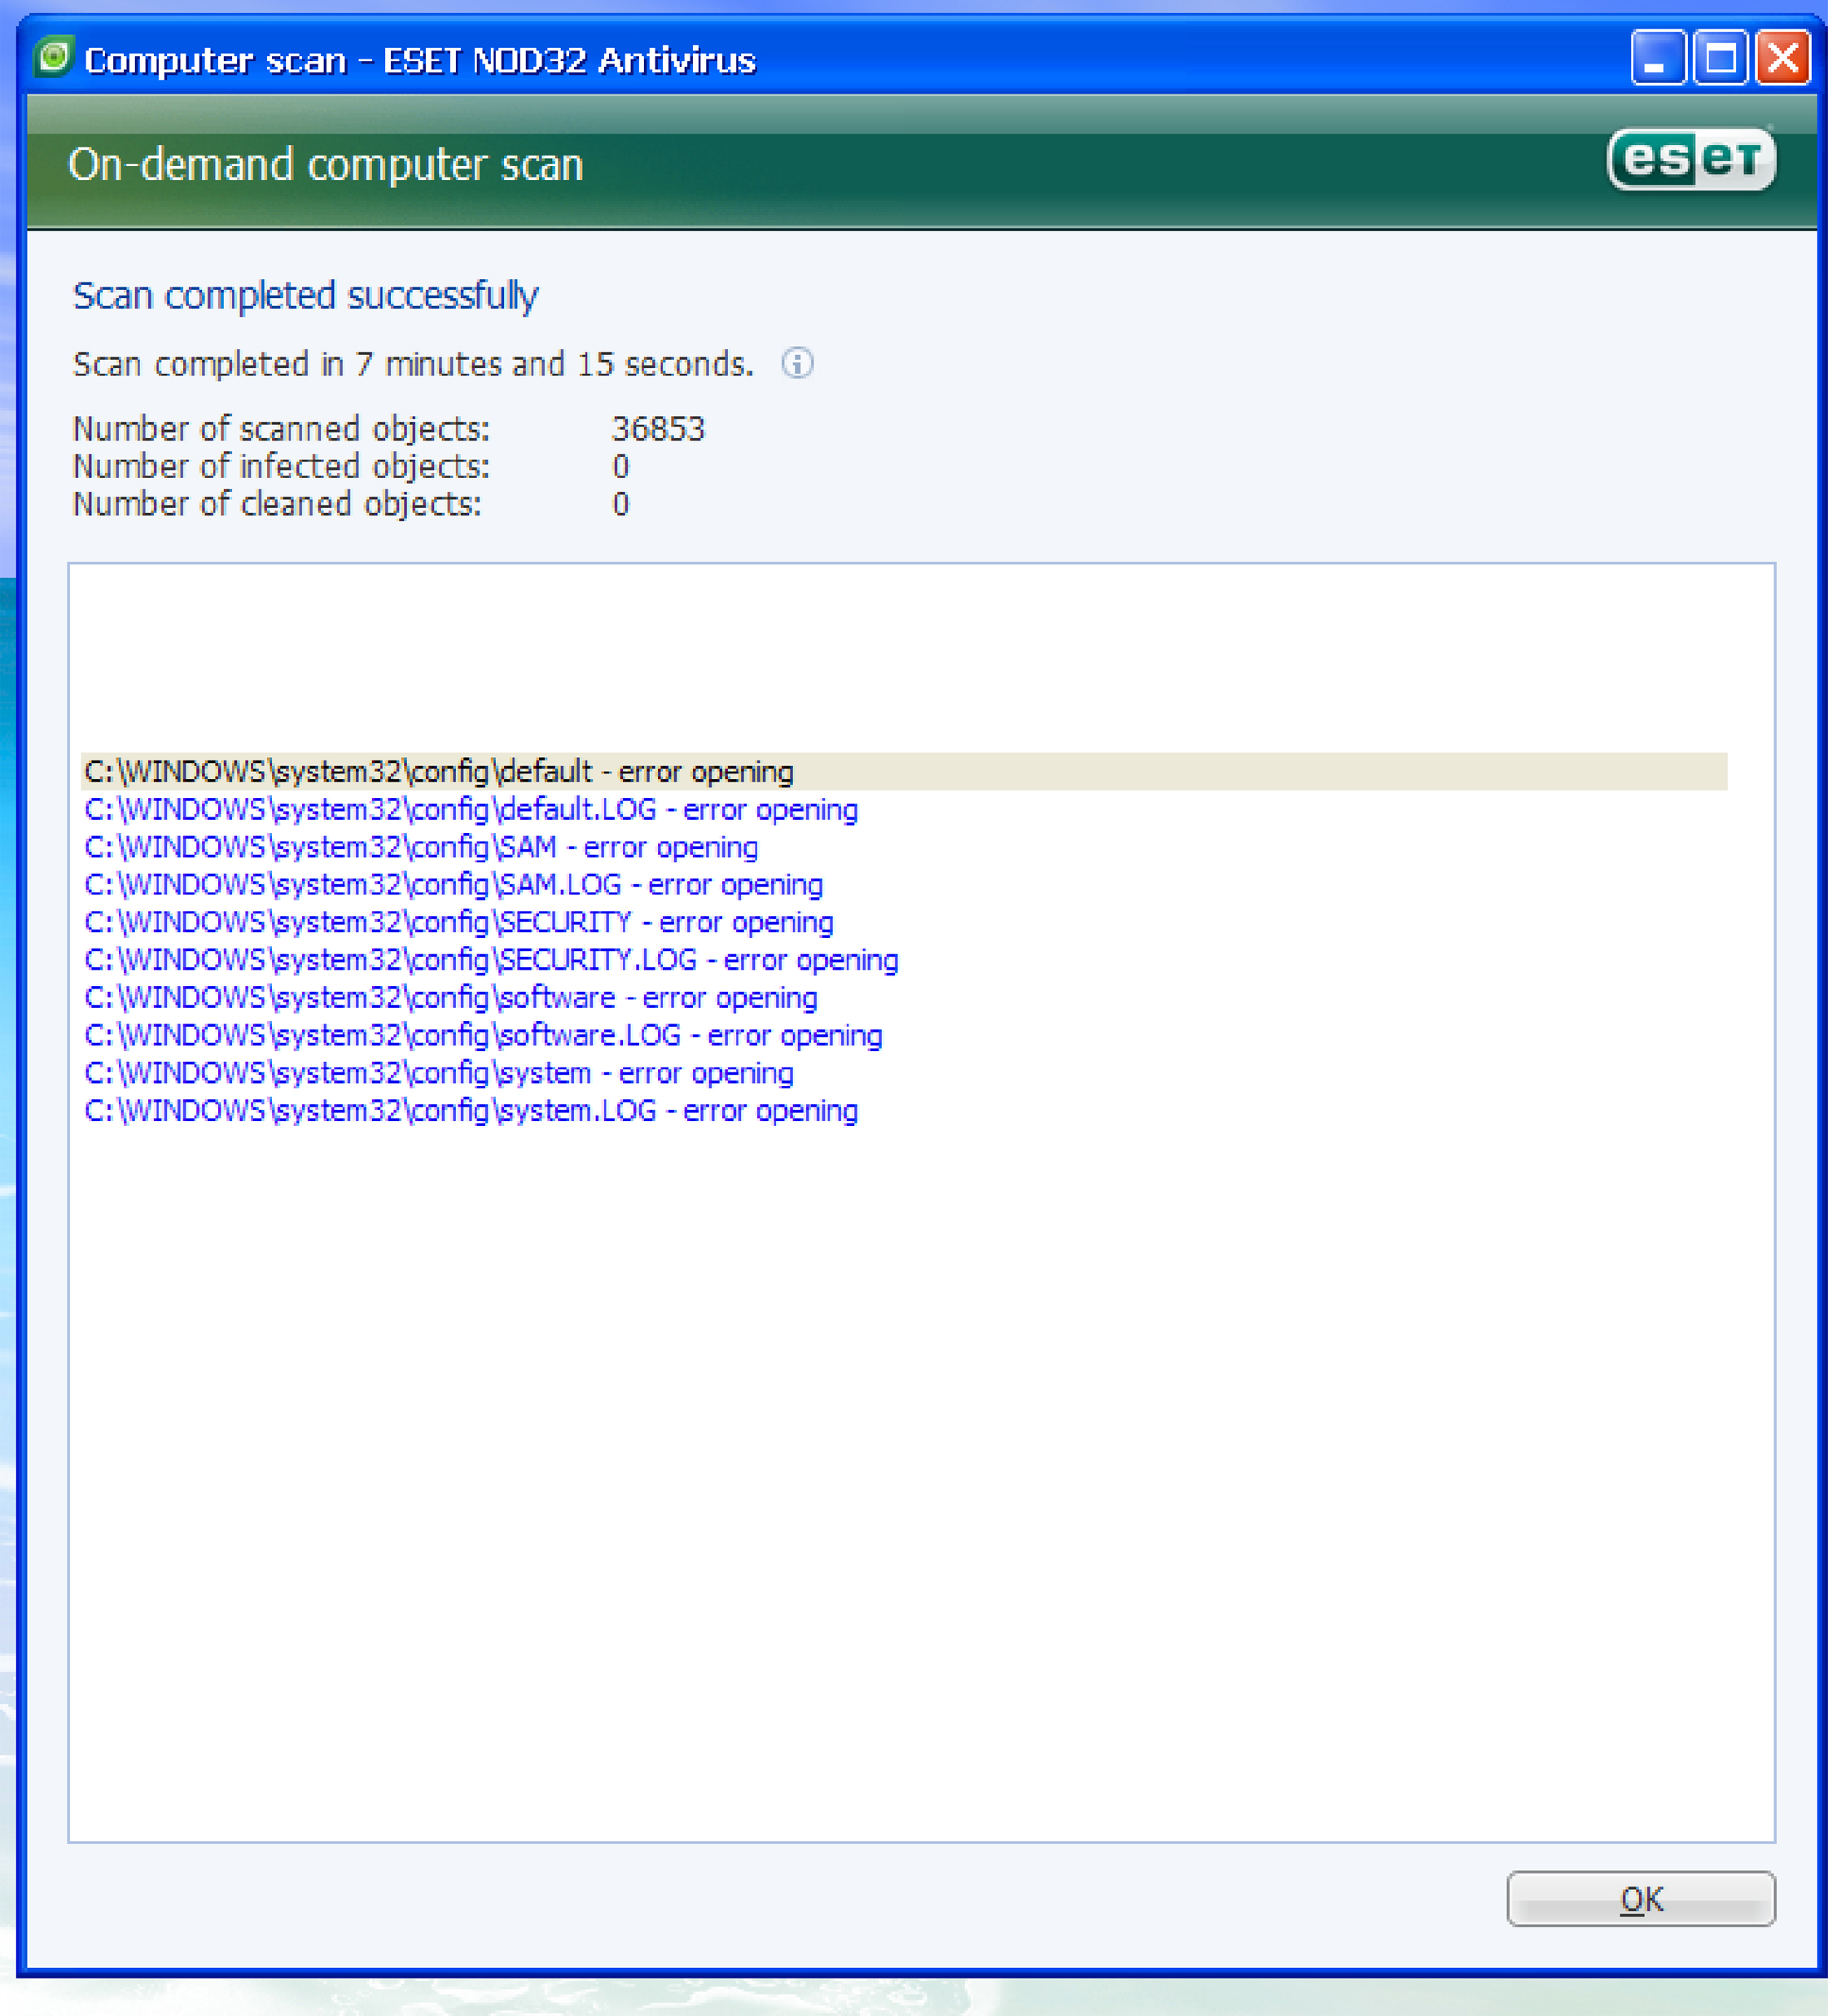This screenshot has width=1828, height=2016.
Task: Select the config\system error opening entry
Action: 438,1074
